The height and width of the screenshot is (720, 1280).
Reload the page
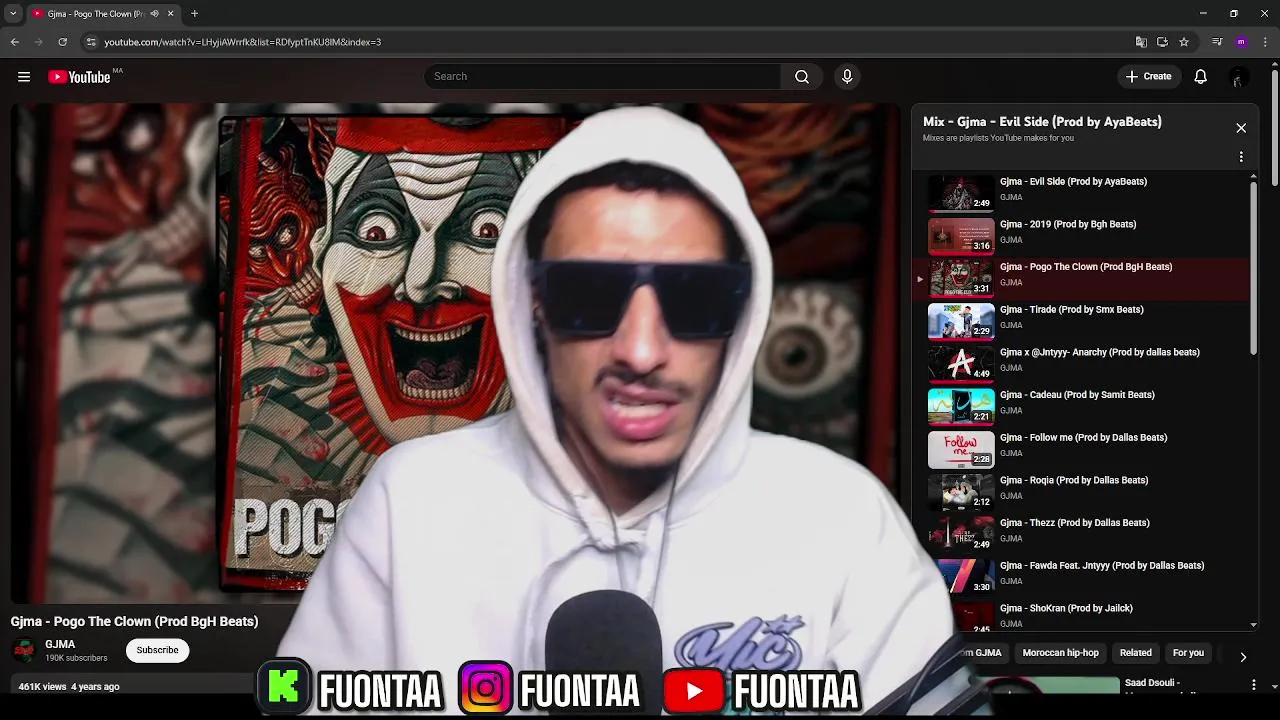pyautogui.click(x=62, y=42)
